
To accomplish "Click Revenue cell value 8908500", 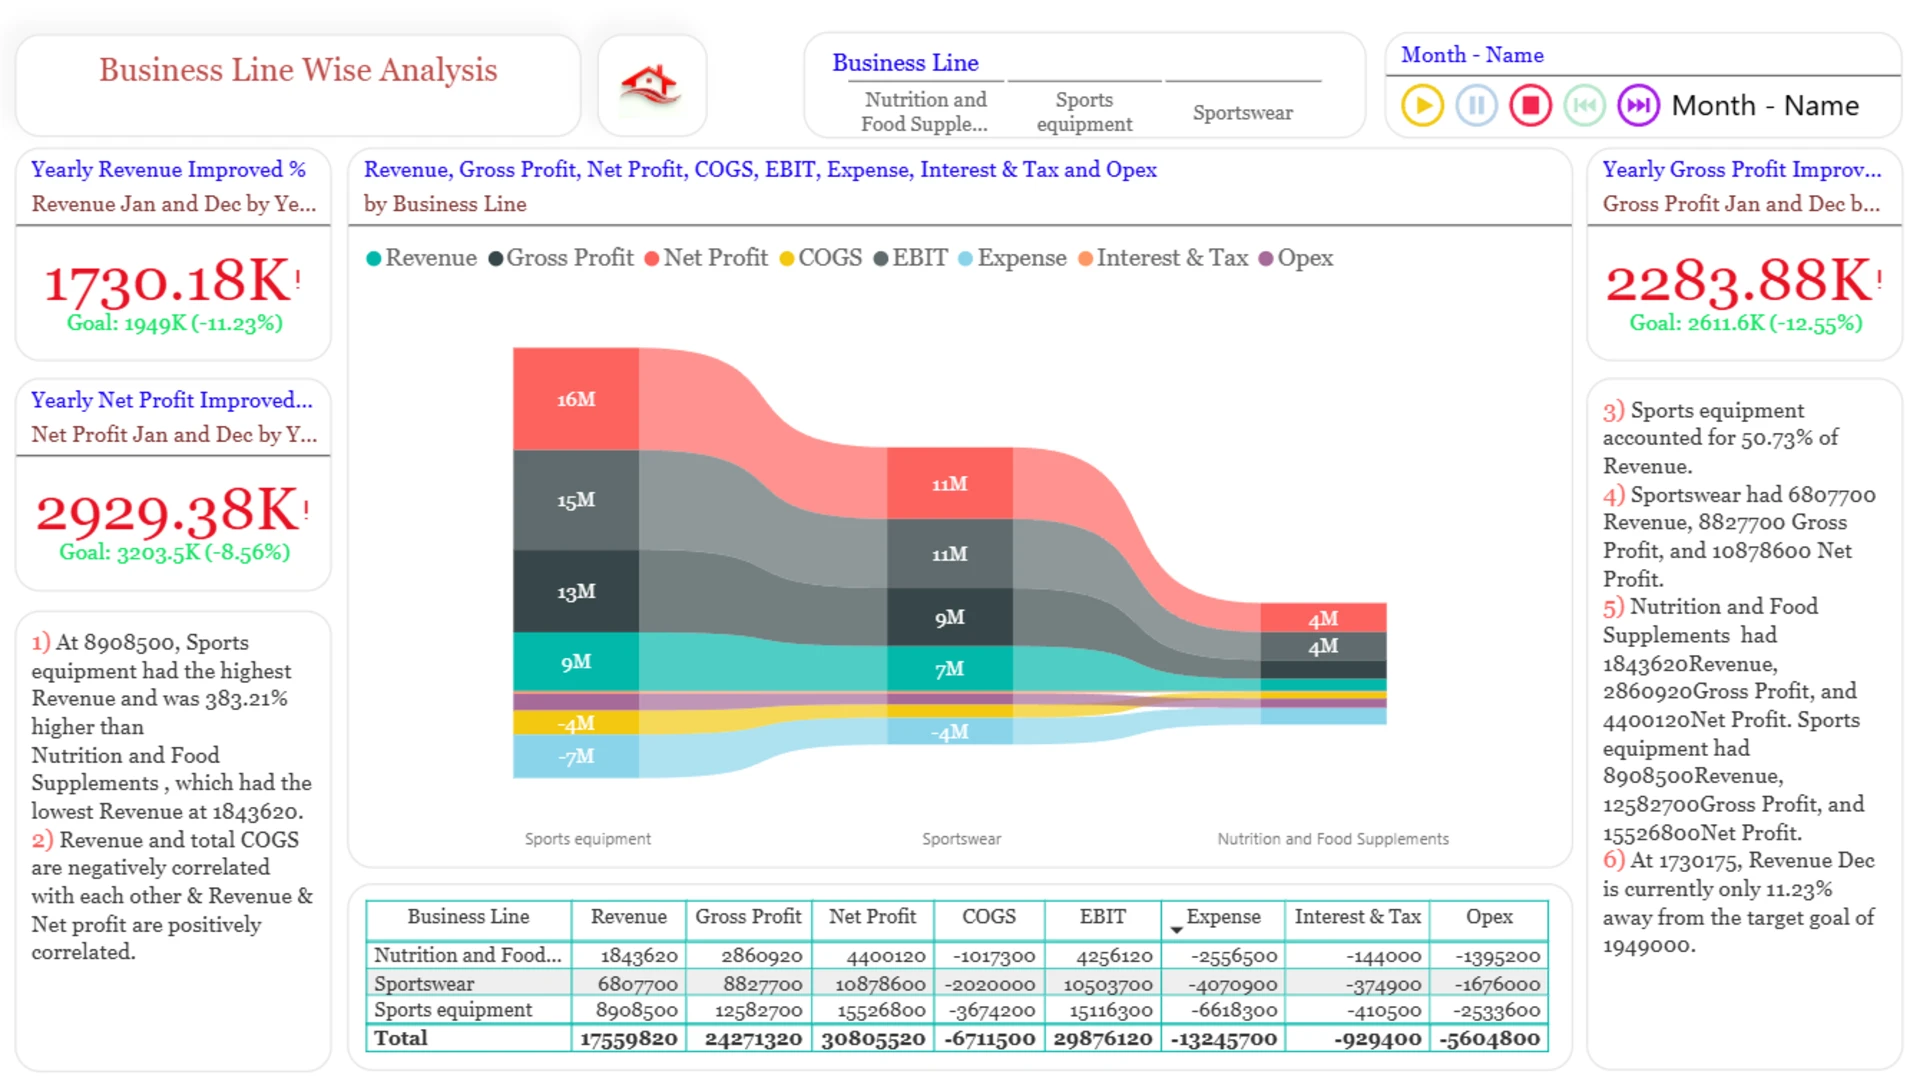I will point(637,1010).
